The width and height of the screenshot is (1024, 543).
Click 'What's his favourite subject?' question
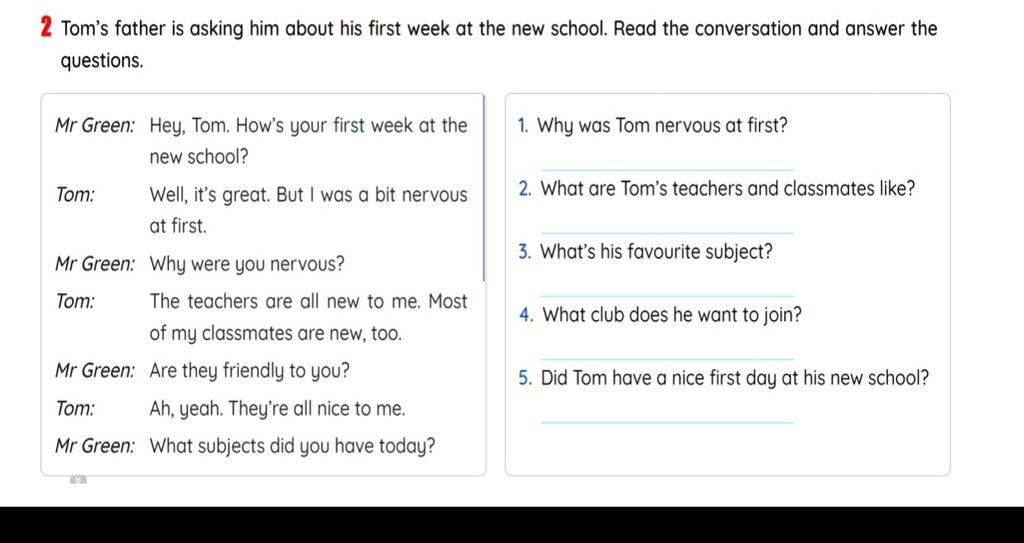pos(657,252)
